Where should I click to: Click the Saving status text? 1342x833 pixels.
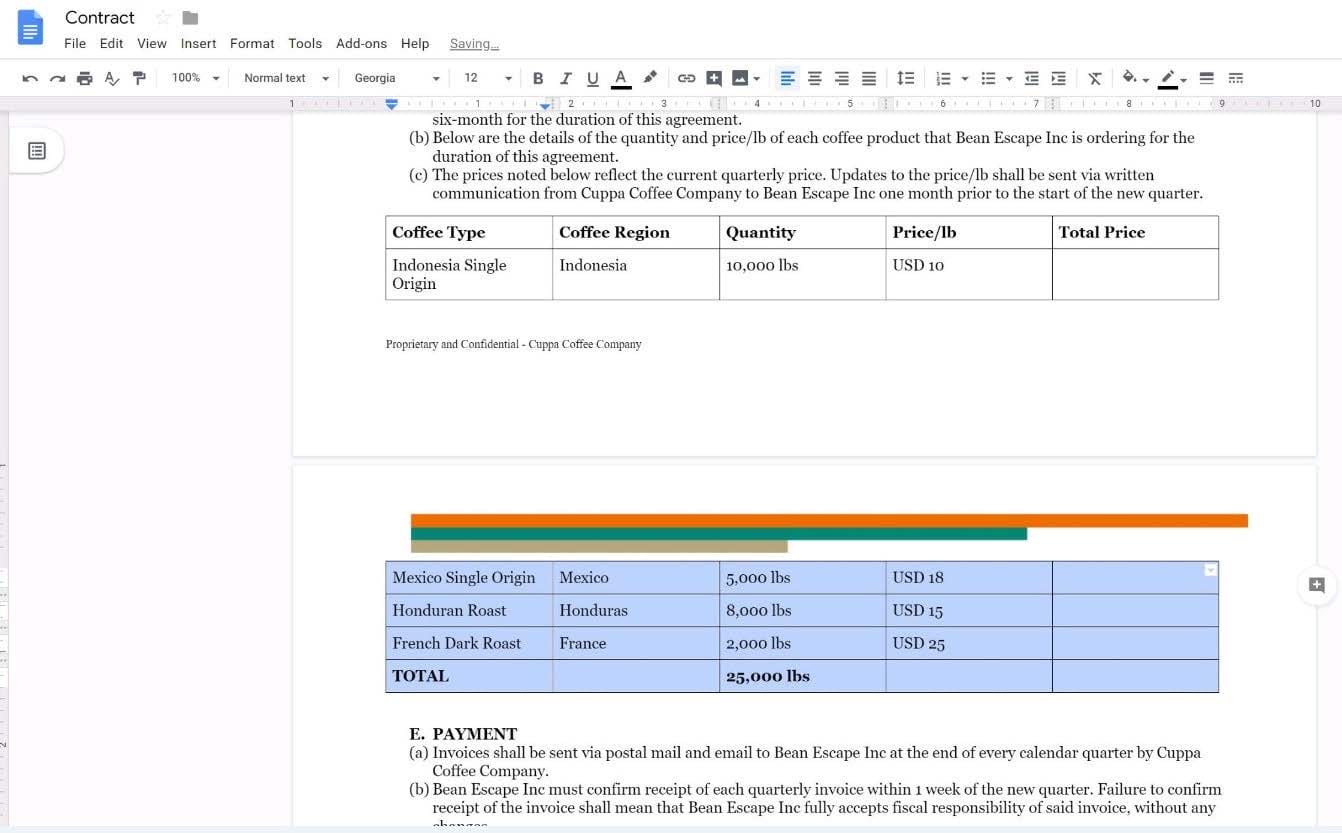[x=474, y=43]
